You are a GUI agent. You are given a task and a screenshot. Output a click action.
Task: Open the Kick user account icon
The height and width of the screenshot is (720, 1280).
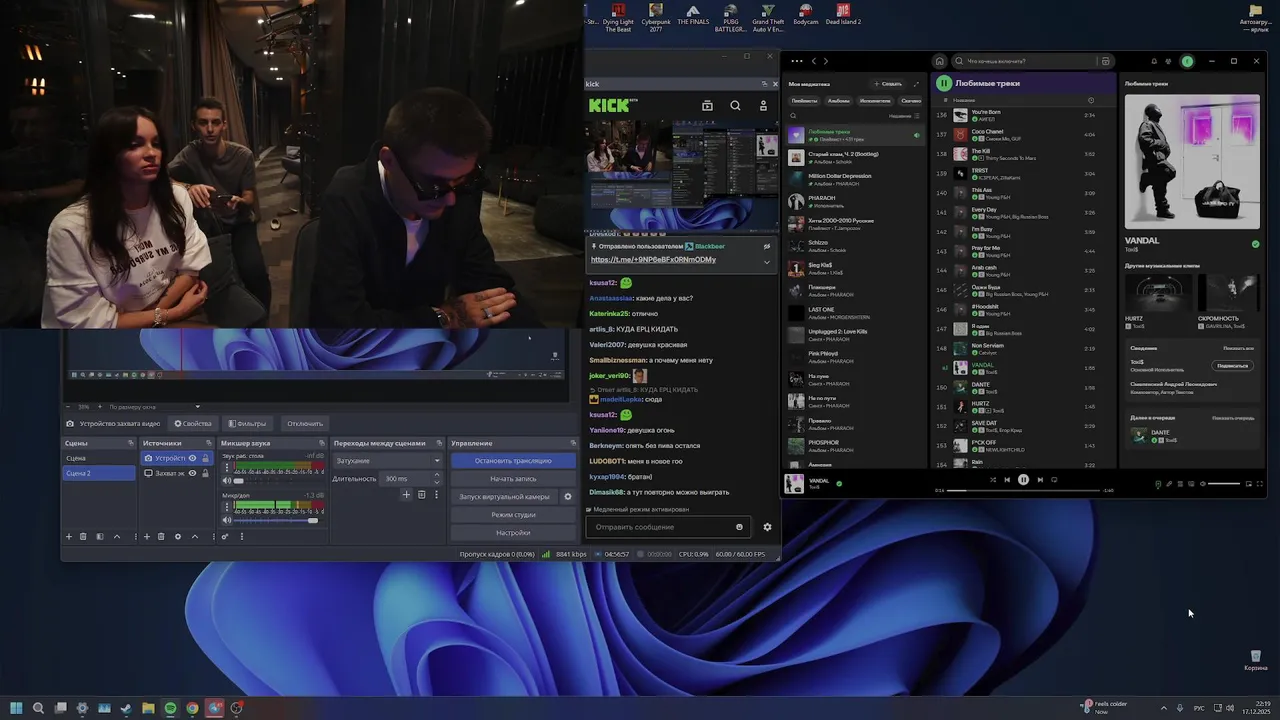point(763,105)
